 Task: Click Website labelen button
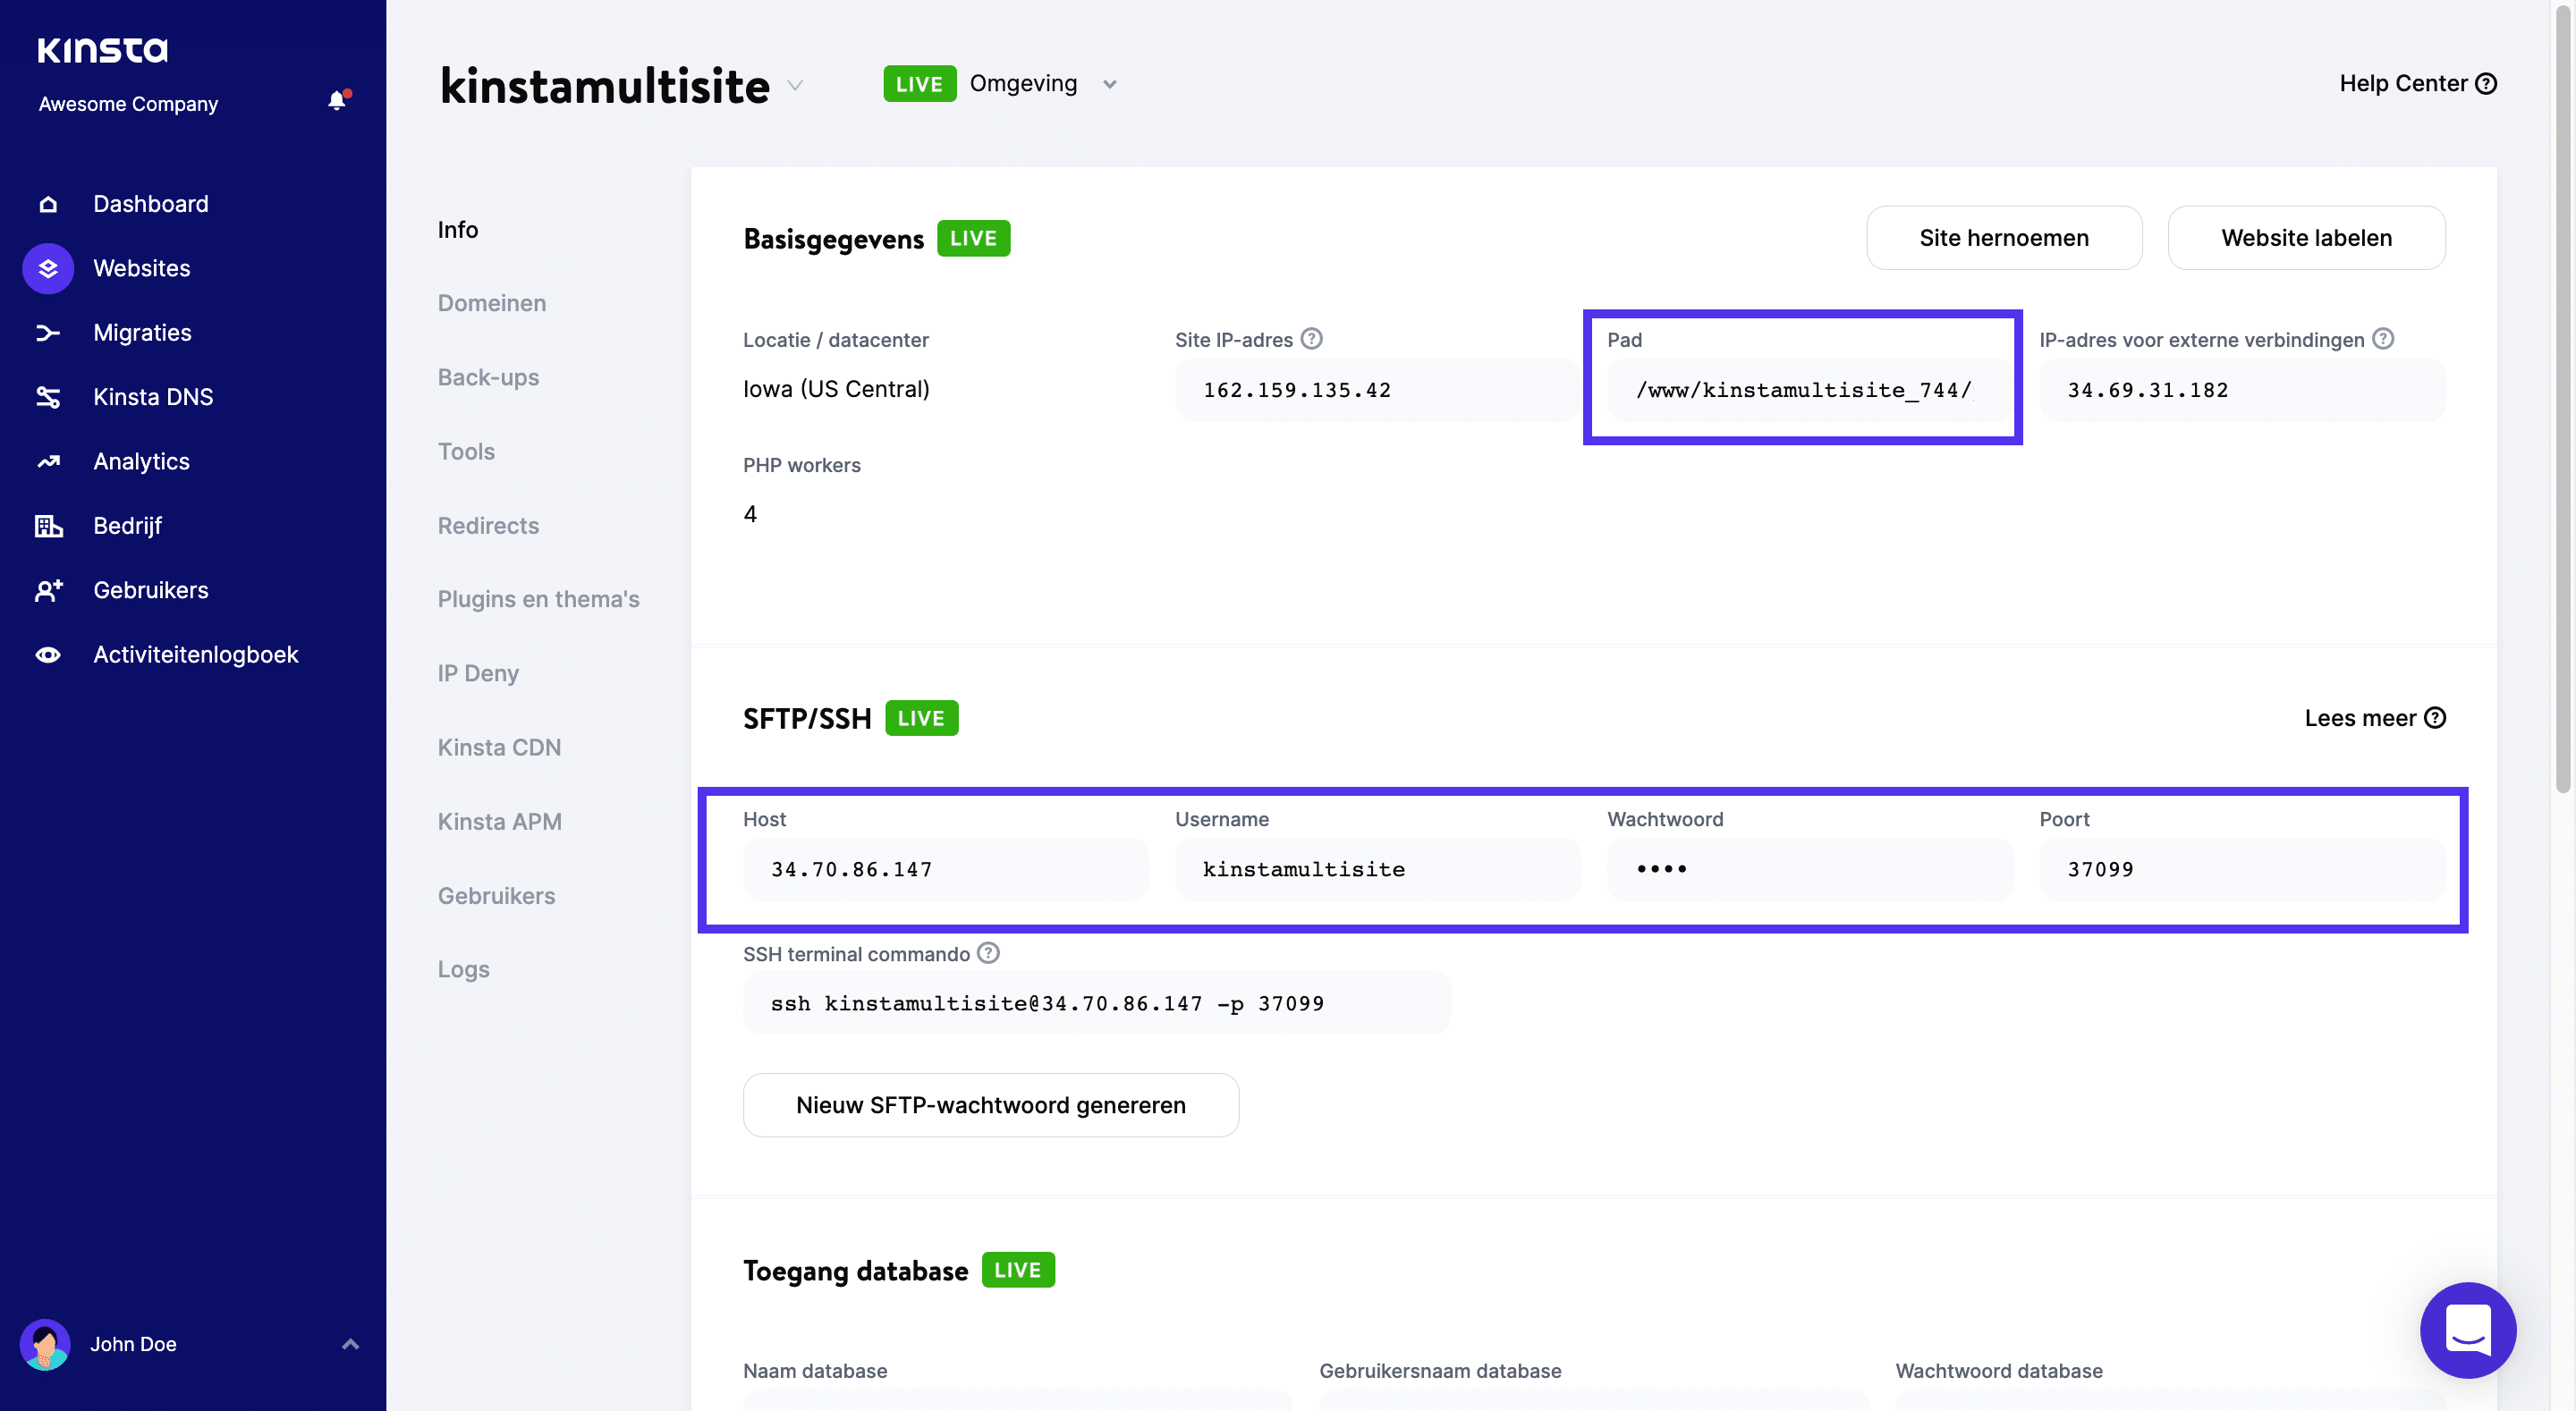coord(2305,238)
